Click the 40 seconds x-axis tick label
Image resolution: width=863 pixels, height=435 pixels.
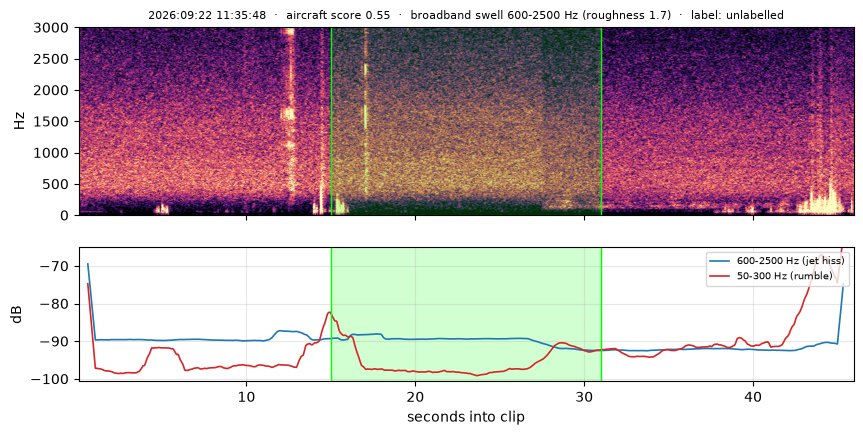coord(753,396)
